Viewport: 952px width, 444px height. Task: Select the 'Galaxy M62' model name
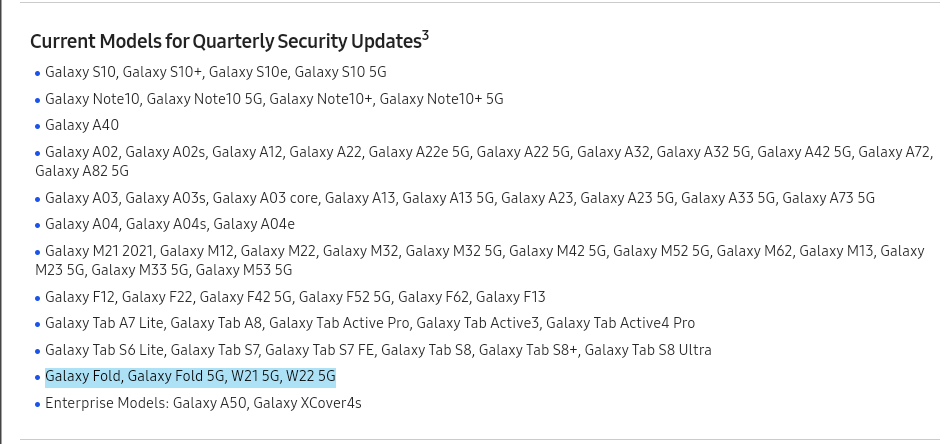pos(754,251)
